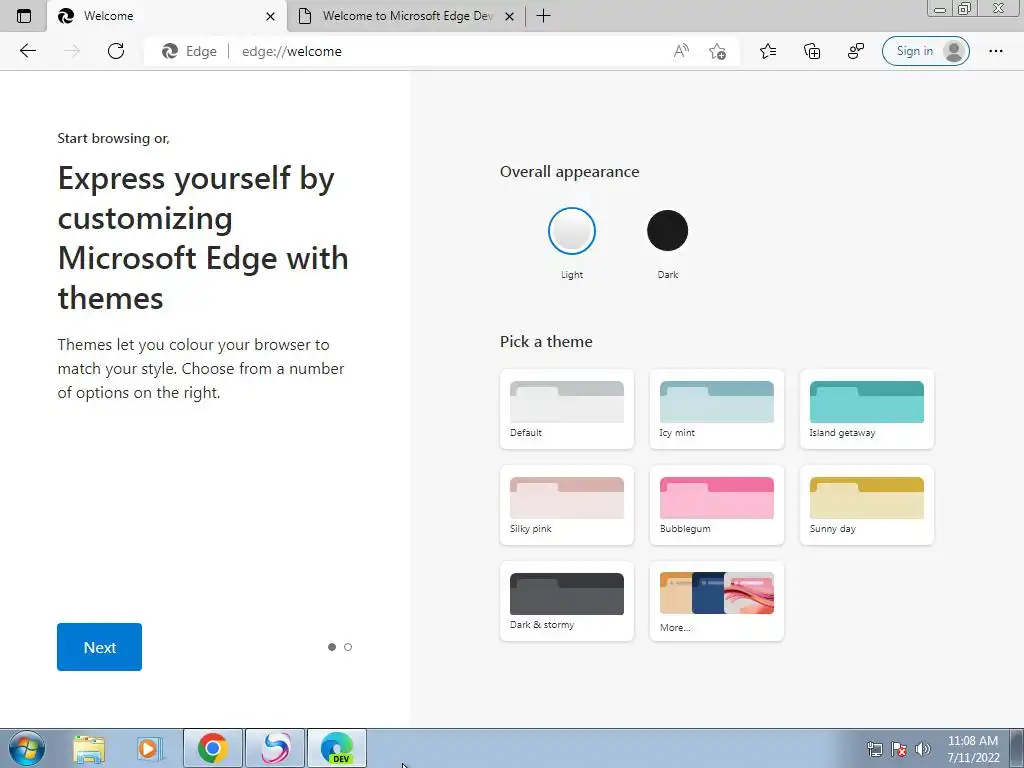Click the "Start browsing or," text
1024x768 pixels.
114,138
